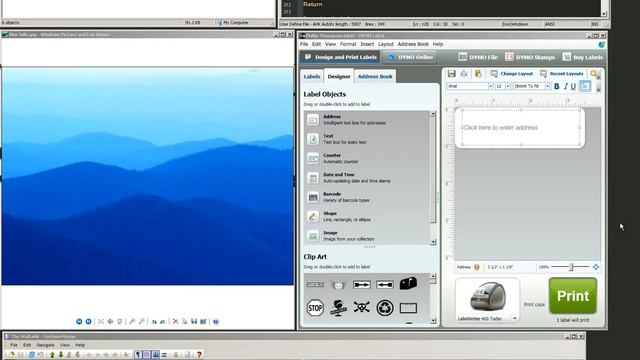Screen dimensions: 640x360
Task: Open the LabelWriter 400 Turbo printer dropdown
Action: (515, 318)
